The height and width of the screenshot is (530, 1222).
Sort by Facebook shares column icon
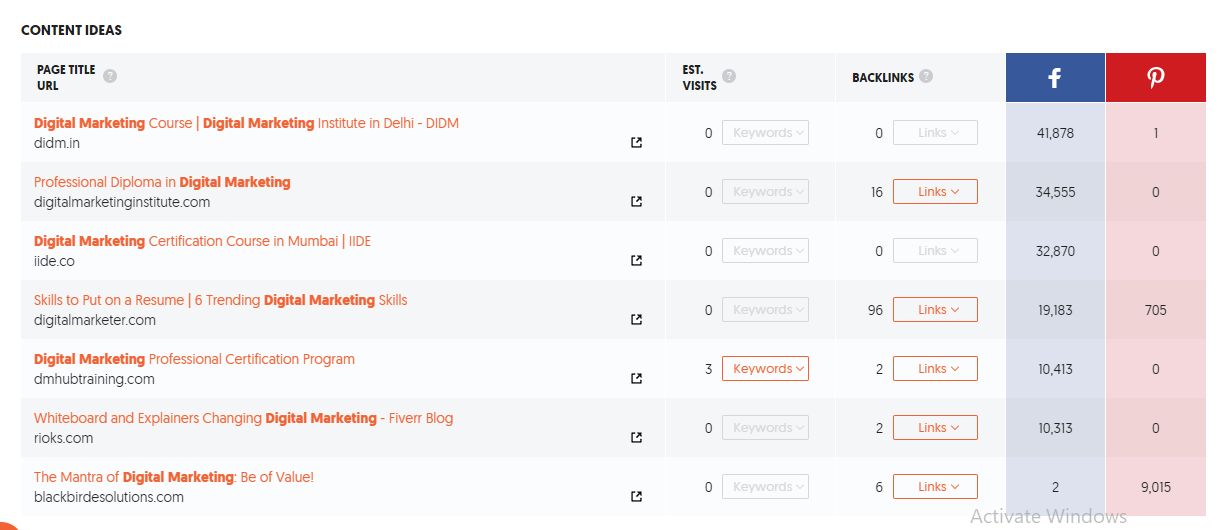[1054, 77]
